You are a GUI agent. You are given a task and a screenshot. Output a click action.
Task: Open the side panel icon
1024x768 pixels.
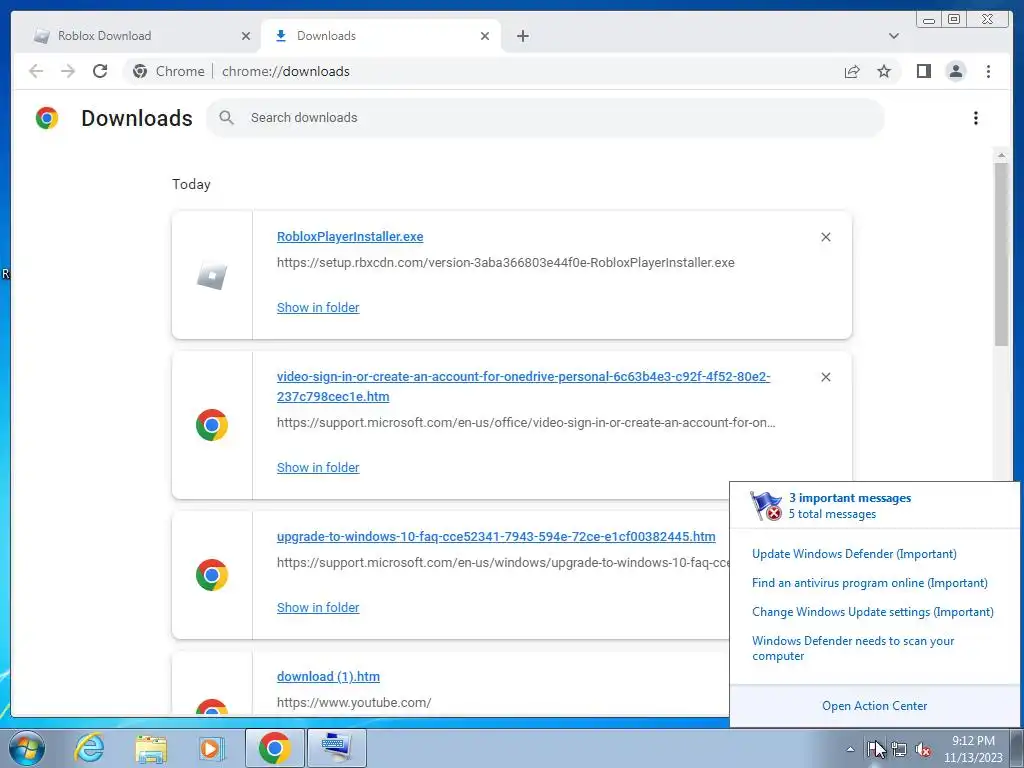pyautogui.click(x=923, y=71)
